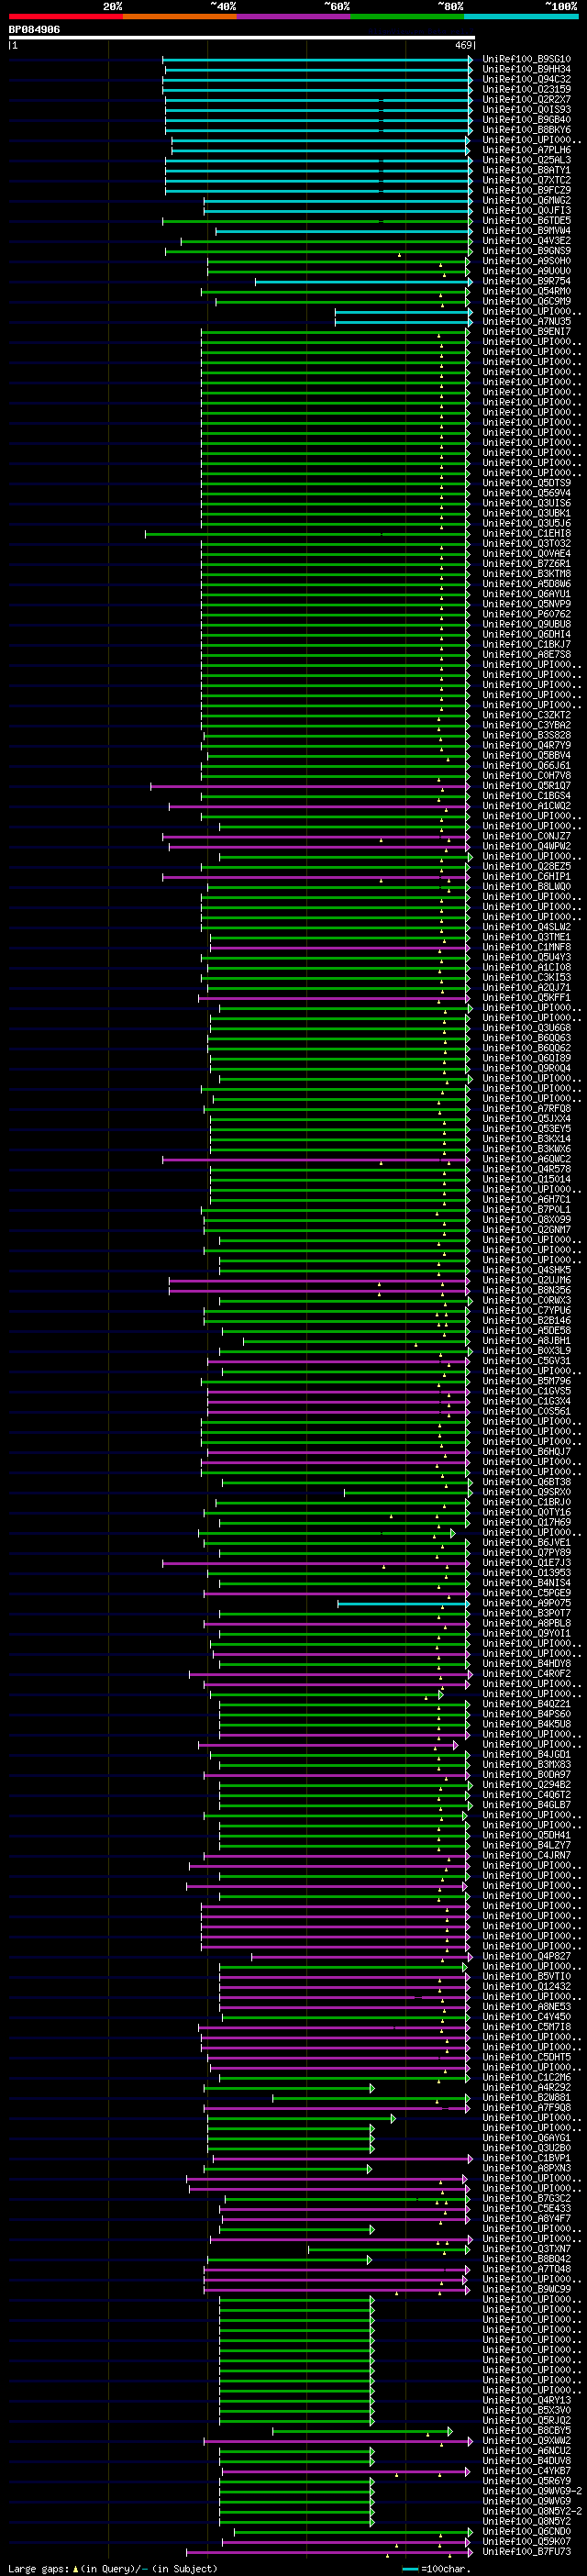Select the UniRef100_B9WC99 label
Viewport: 587px width, 2576px height.
[526, 2290]
